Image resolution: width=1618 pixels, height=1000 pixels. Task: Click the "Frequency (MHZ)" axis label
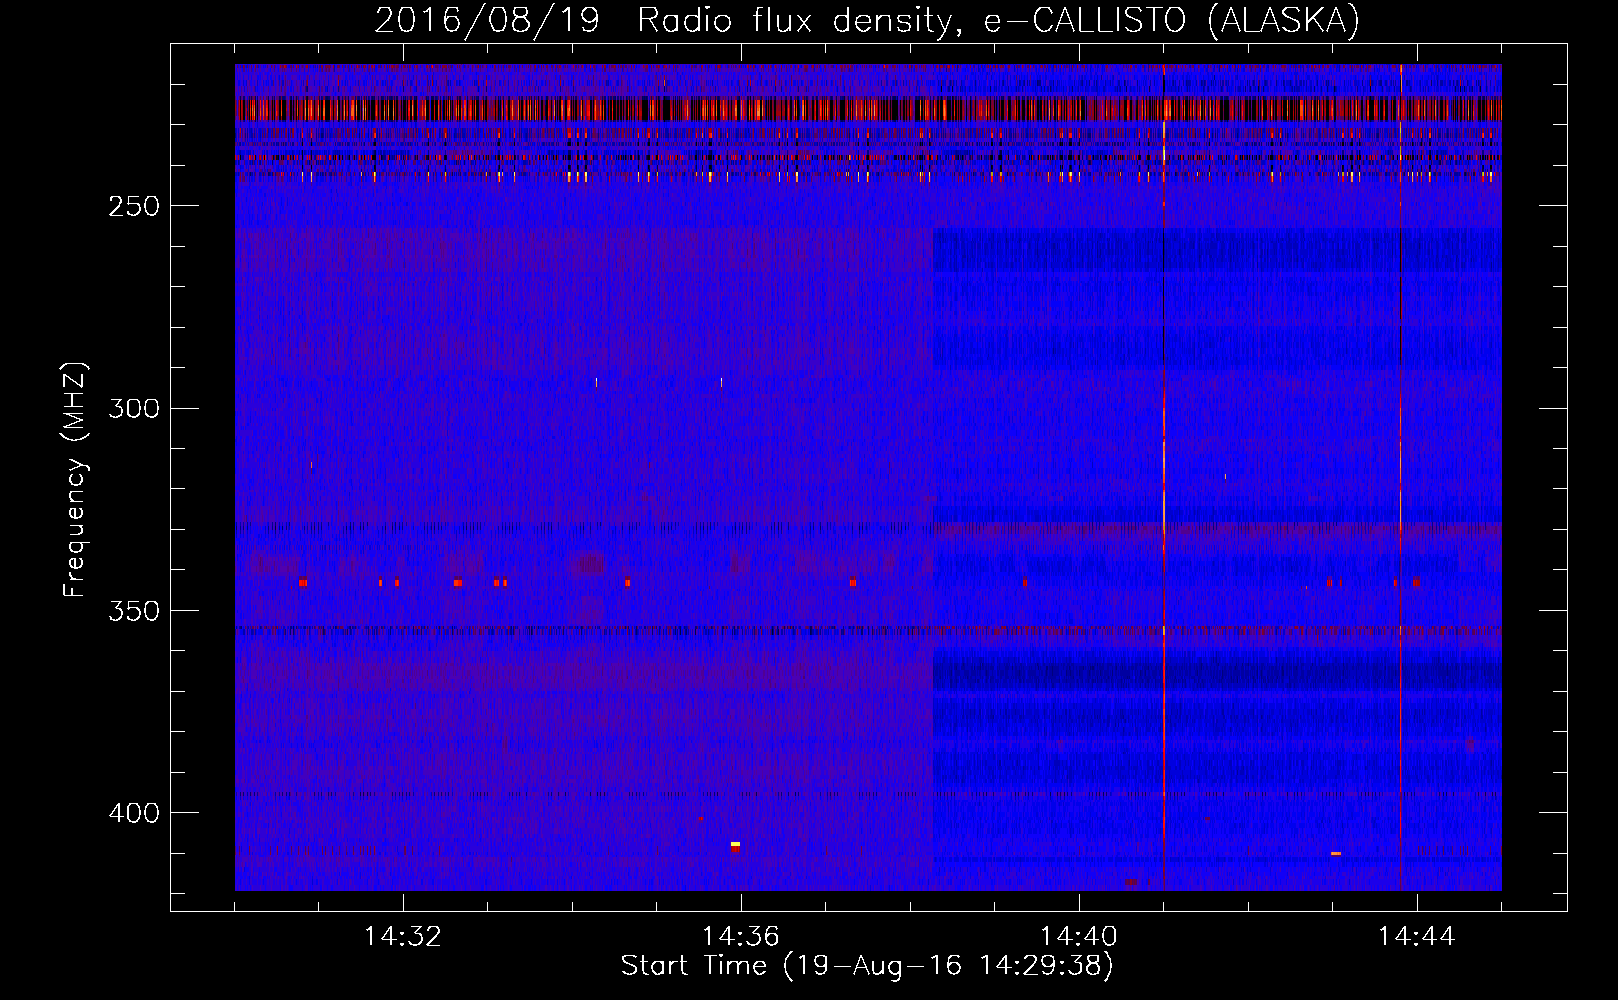pos(75,480)
